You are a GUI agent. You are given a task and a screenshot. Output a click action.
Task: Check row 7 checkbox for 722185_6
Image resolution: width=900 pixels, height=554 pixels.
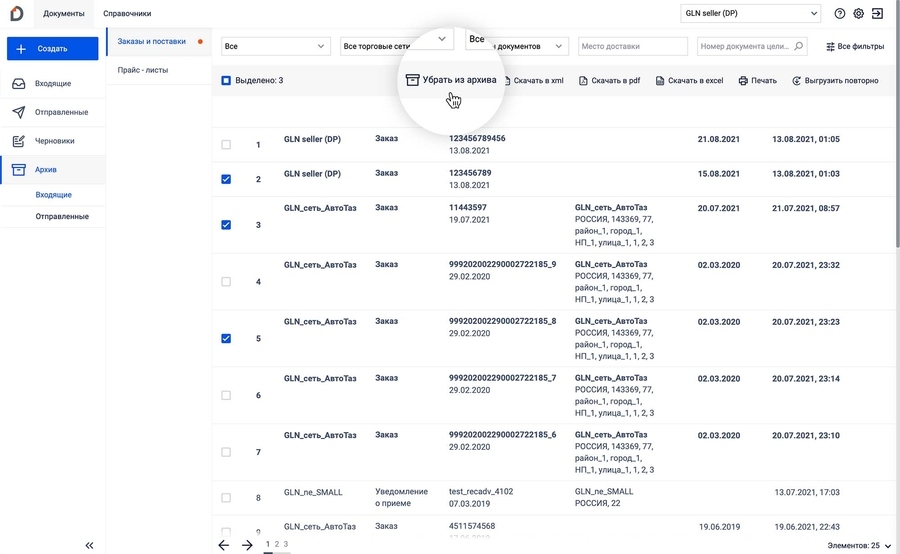coord(226,452)
